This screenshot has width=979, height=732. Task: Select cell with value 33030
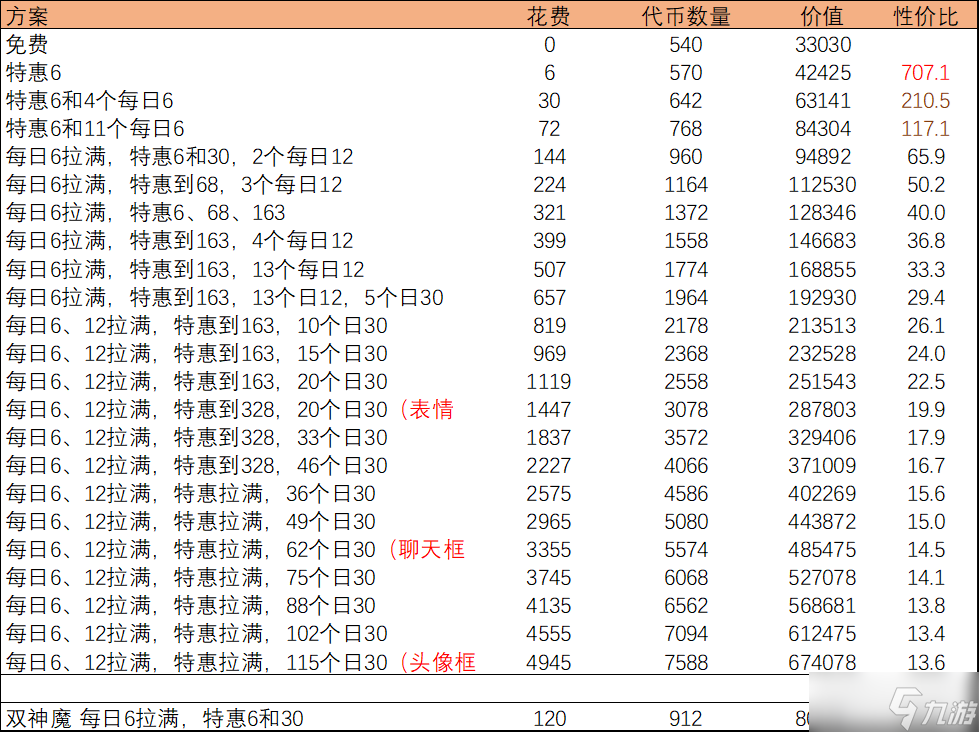click(823, 44)
